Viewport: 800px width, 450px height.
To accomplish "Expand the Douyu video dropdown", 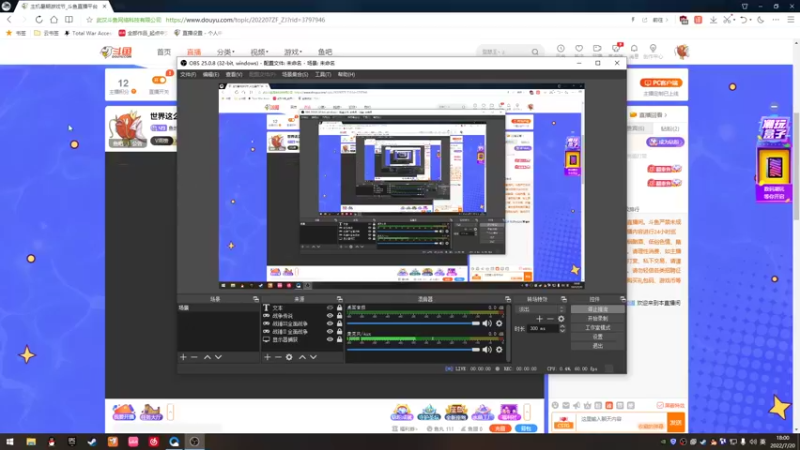I will (259, 52).
